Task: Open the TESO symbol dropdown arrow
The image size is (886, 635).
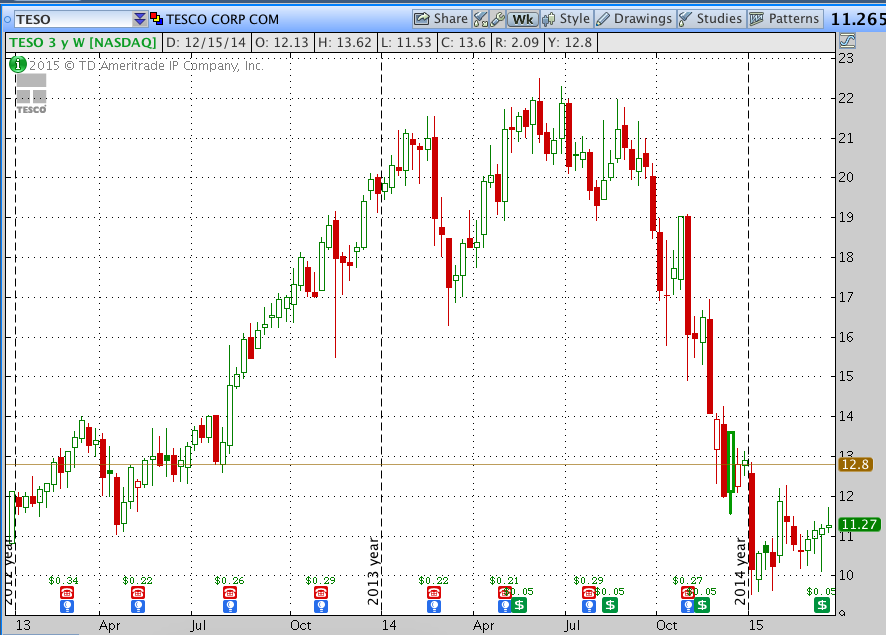Action: click(x=140, y=19)
